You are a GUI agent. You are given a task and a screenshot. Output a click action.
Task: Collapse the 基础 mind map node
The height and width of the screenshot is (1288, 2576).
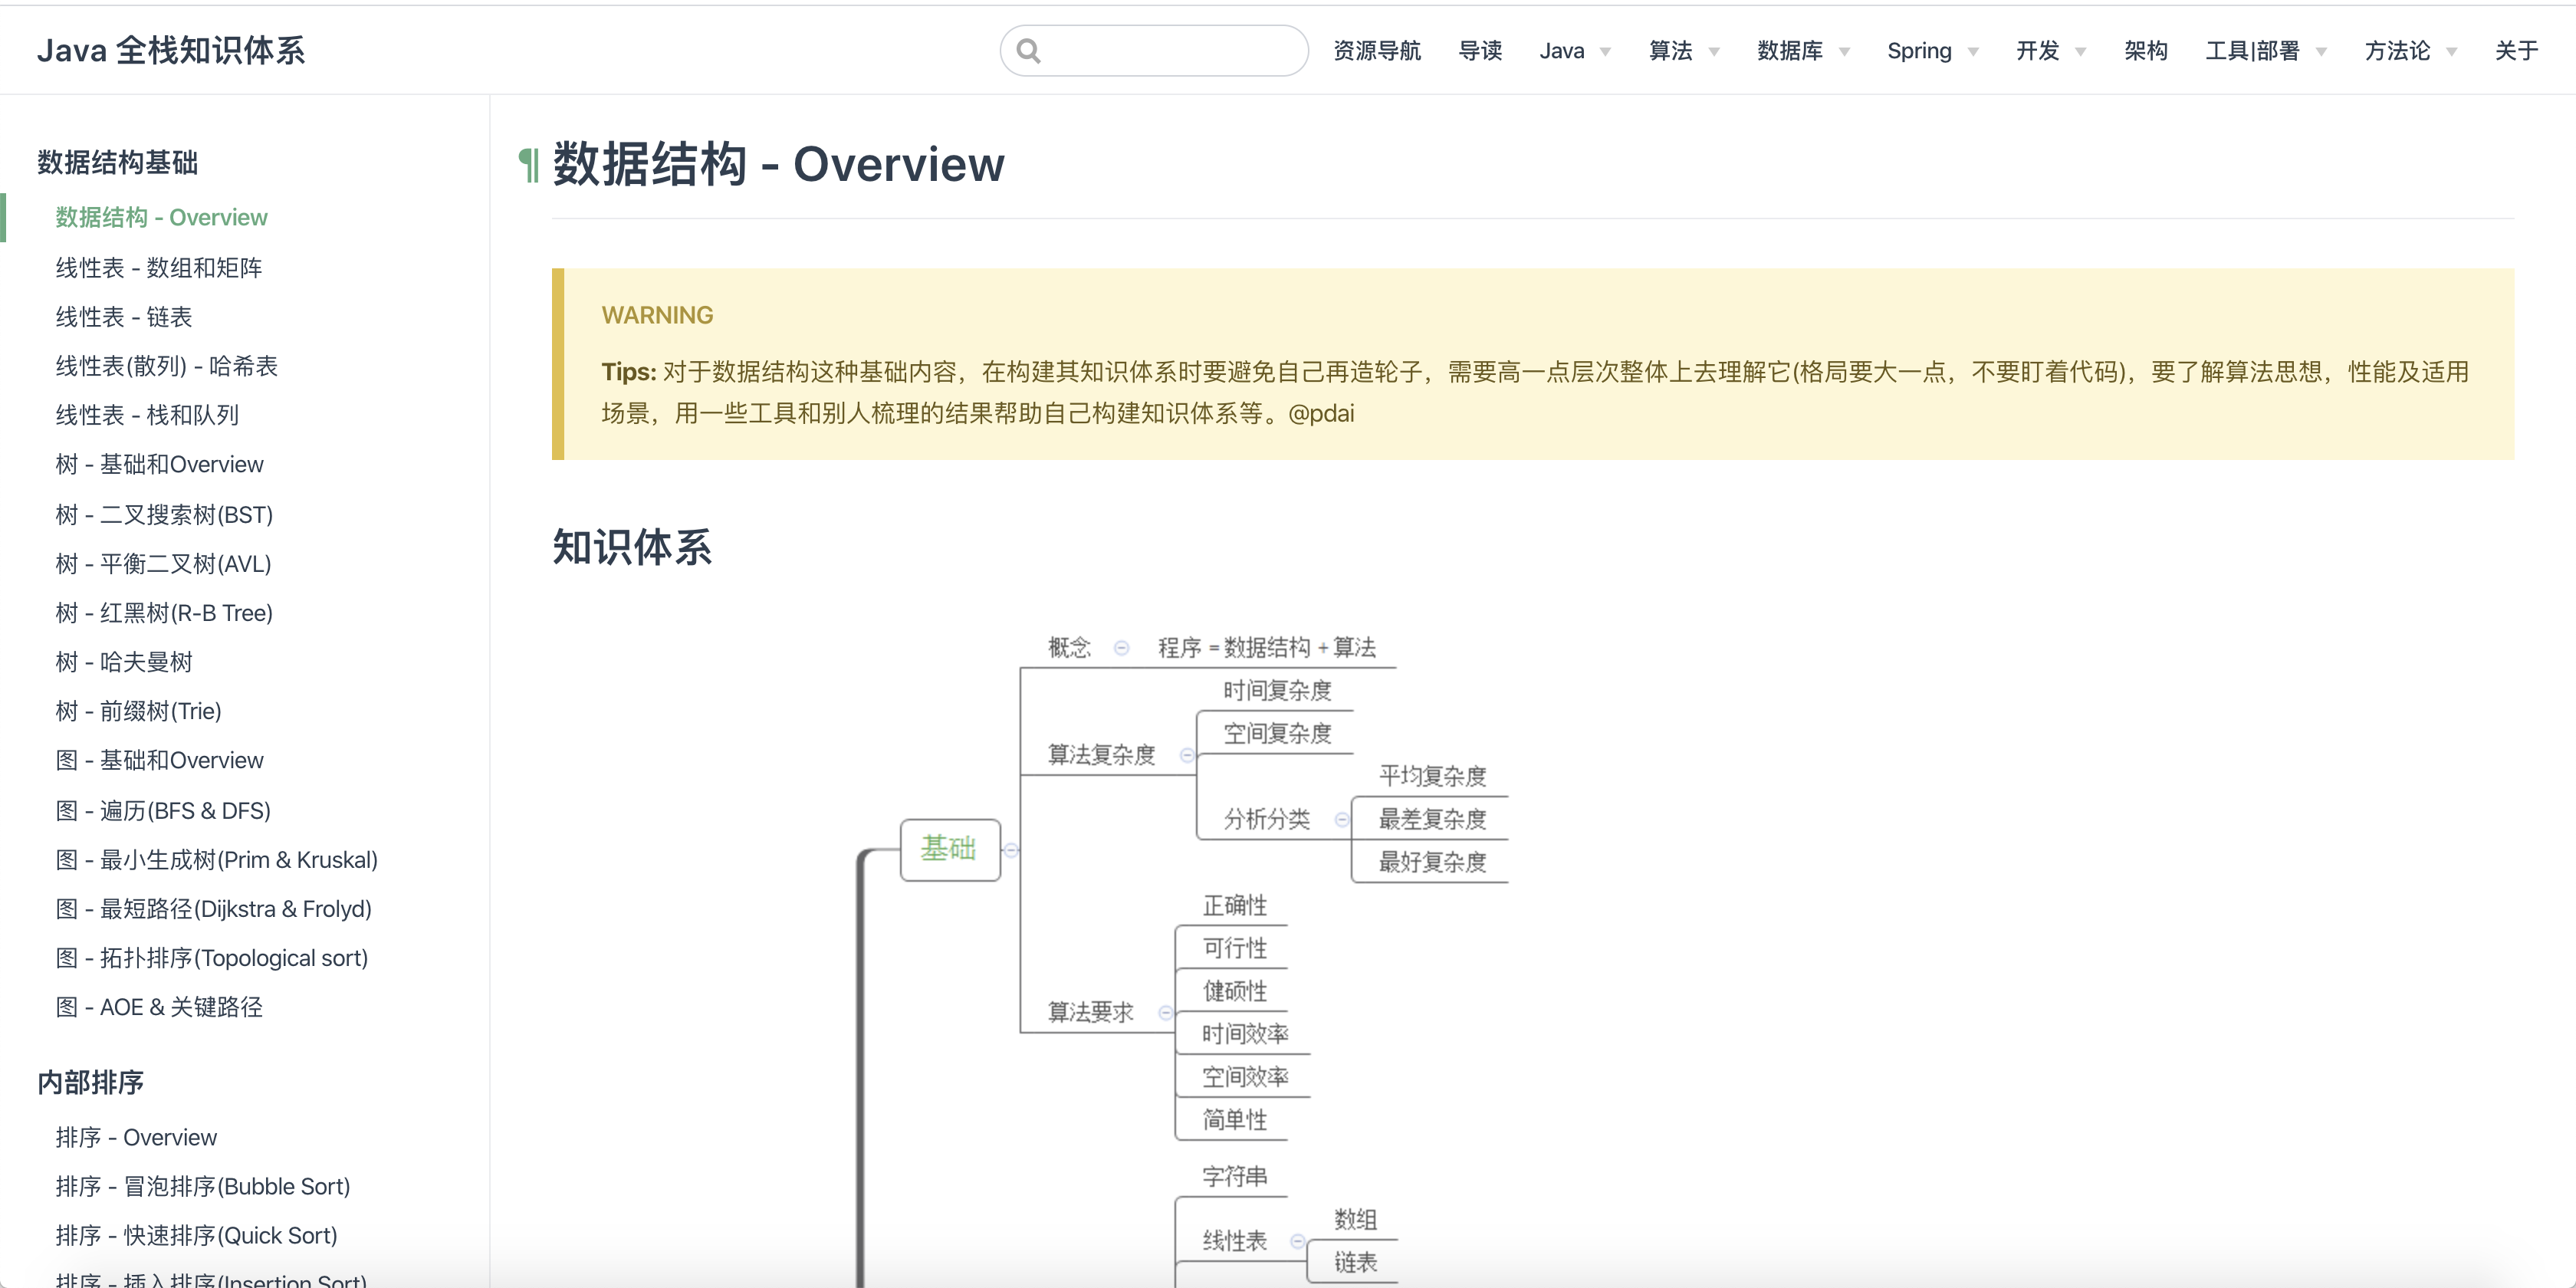1012,850
